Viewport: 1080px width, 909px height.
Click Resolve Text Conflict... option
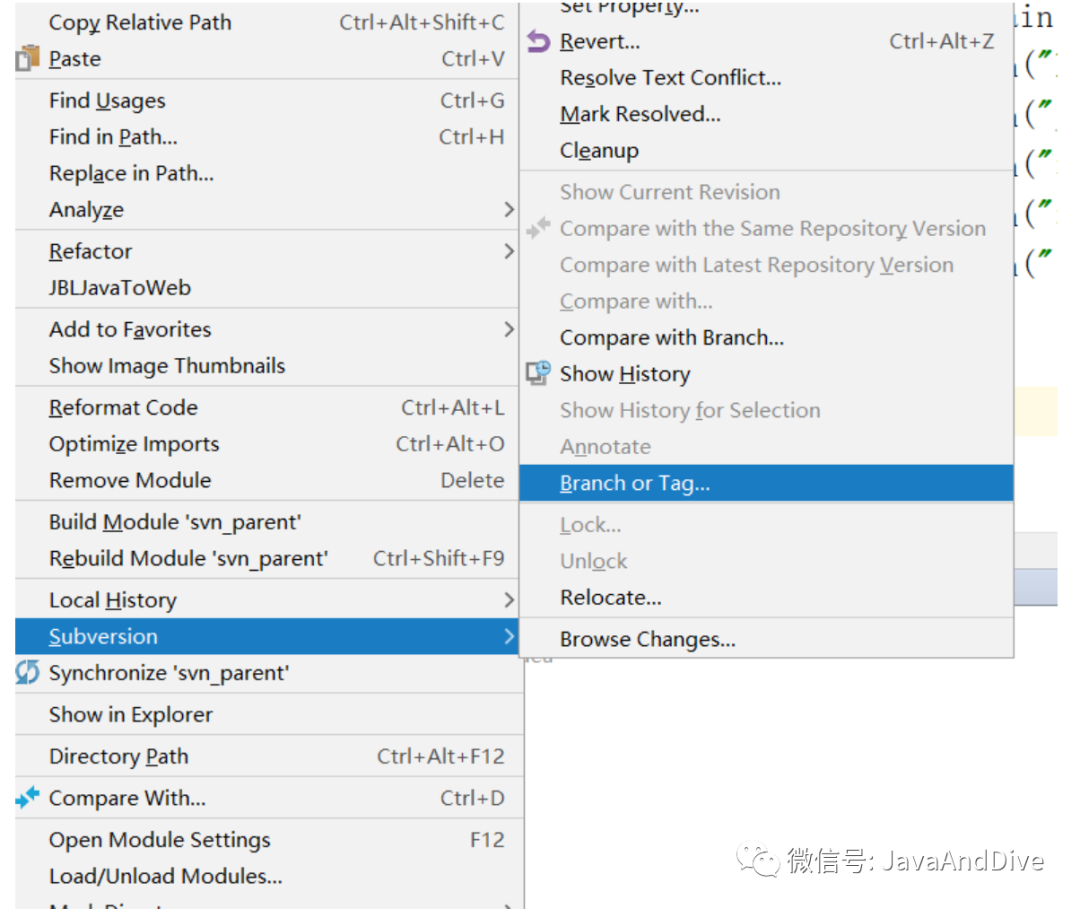[671, 78]
